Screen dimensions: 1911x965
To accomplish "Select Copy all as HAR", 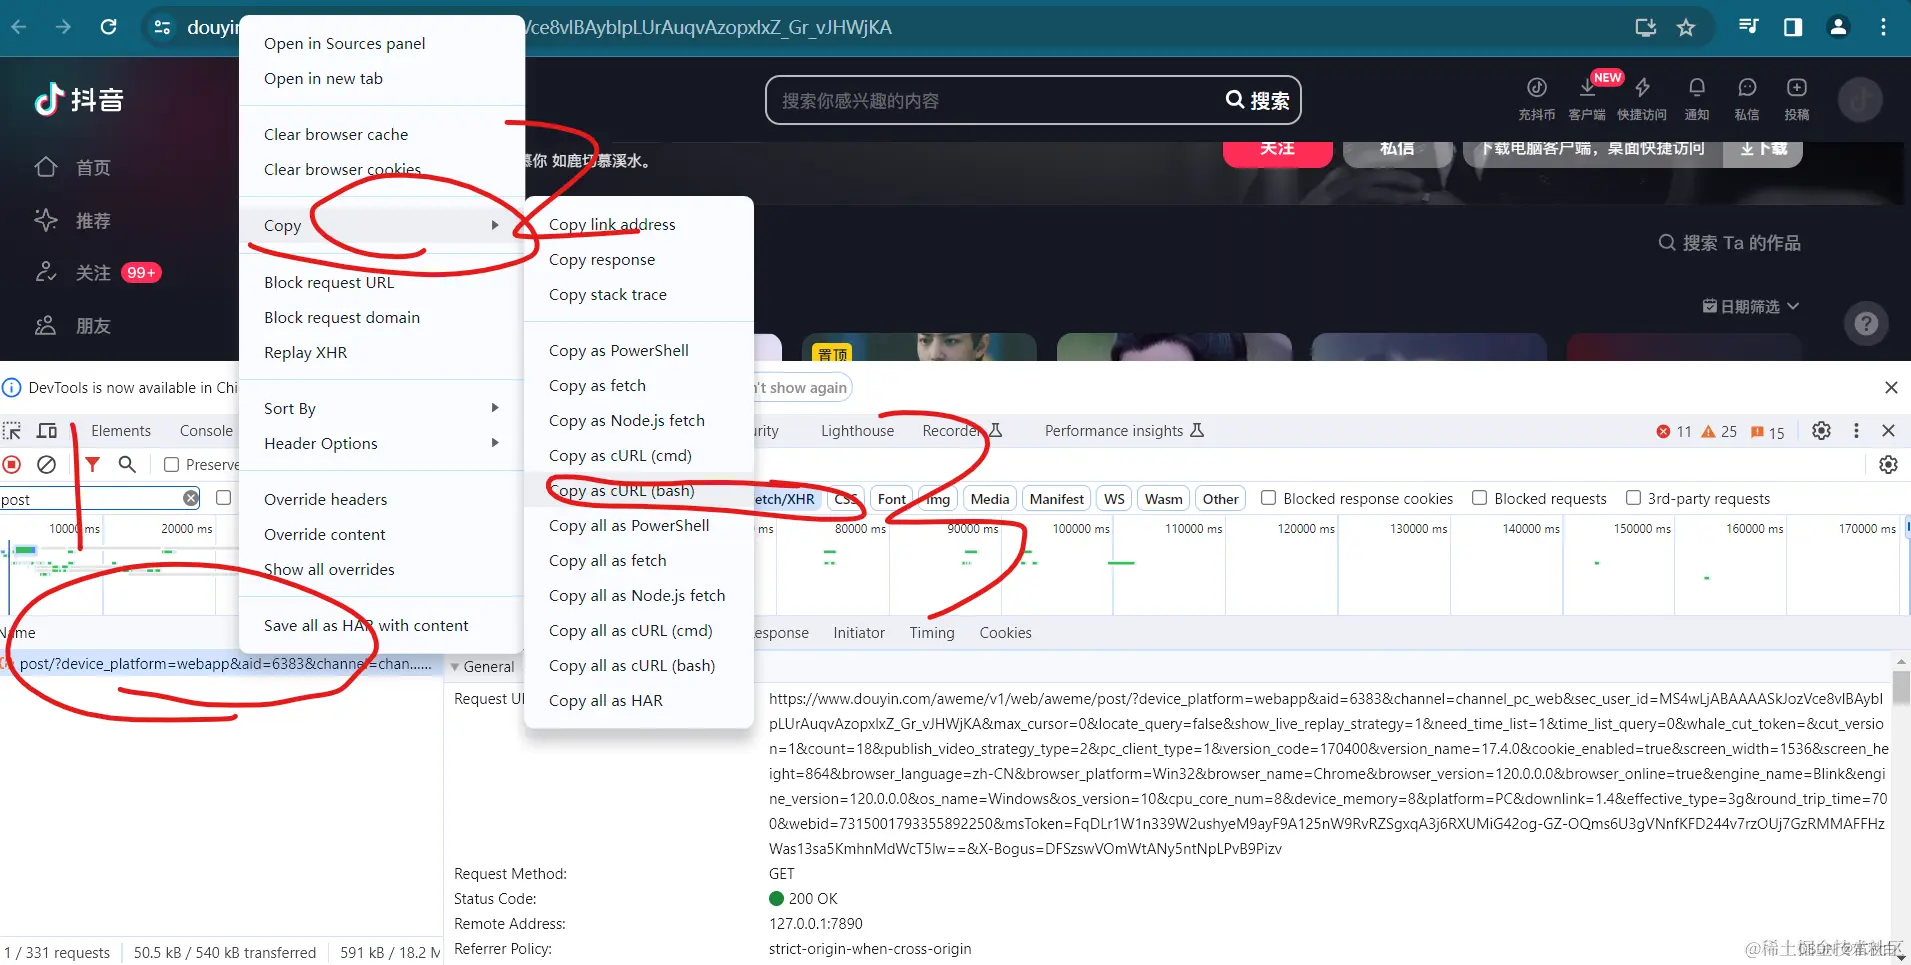I will click(638, 700).
